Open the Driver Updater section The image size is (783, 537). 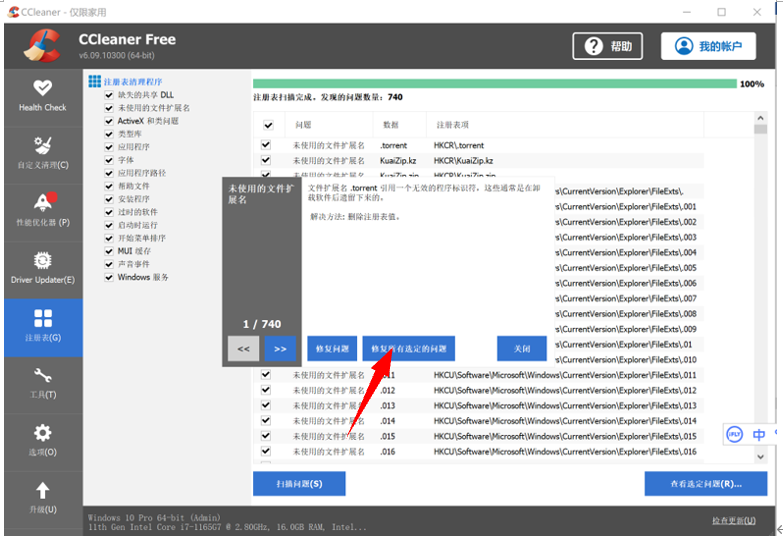[x=42, y=269]
